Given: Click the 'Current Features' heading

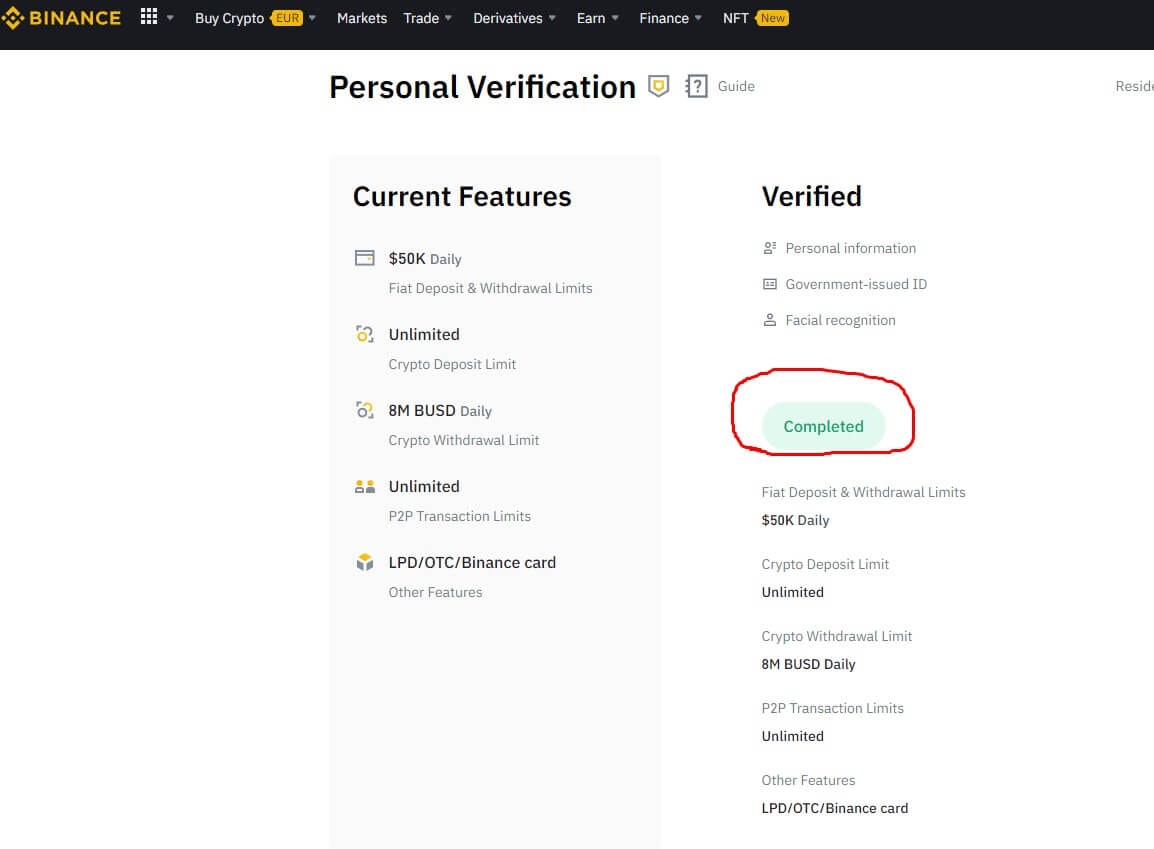Looking at the screenshot, I should pyautogui.click(x=462, y=196).
